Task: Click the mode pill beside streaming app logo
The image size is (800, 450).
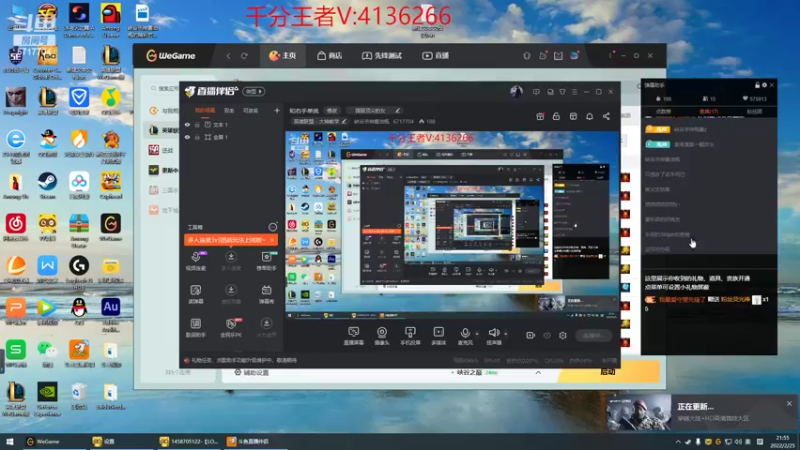Action: point(254,91)
